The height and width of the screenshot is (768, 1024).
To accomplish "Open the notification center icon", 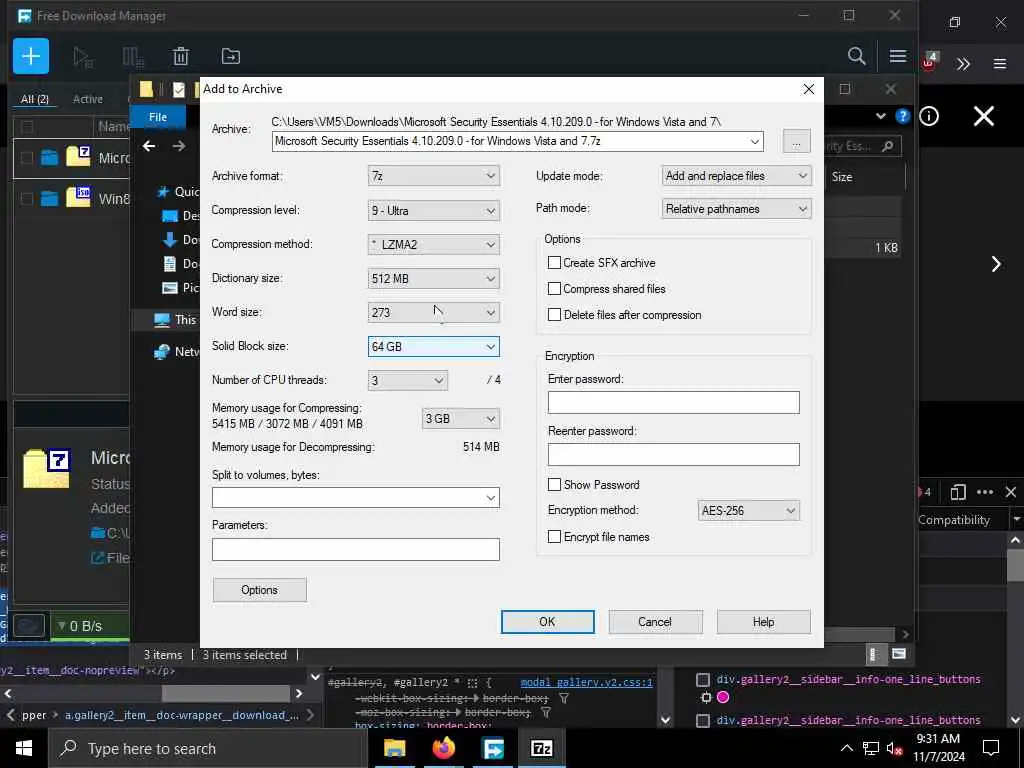I will click(x=991, y=748).
